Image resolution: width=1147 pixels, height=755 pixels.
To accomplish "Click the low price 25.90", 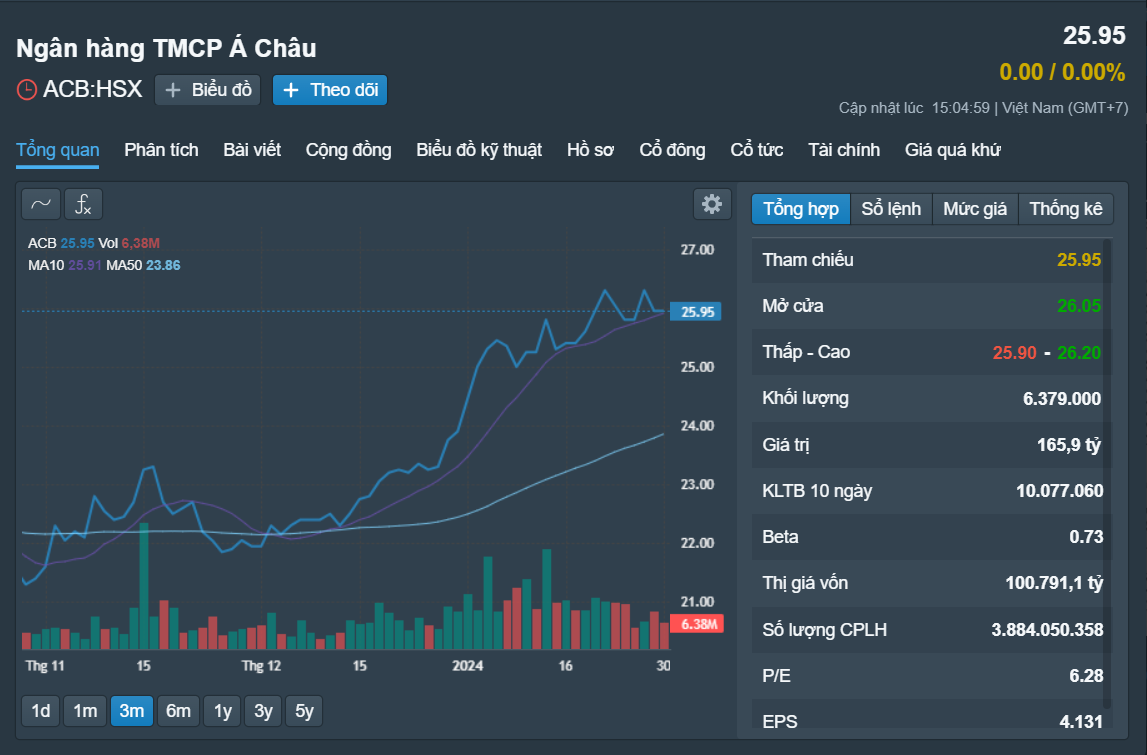I will (1015, 353).
